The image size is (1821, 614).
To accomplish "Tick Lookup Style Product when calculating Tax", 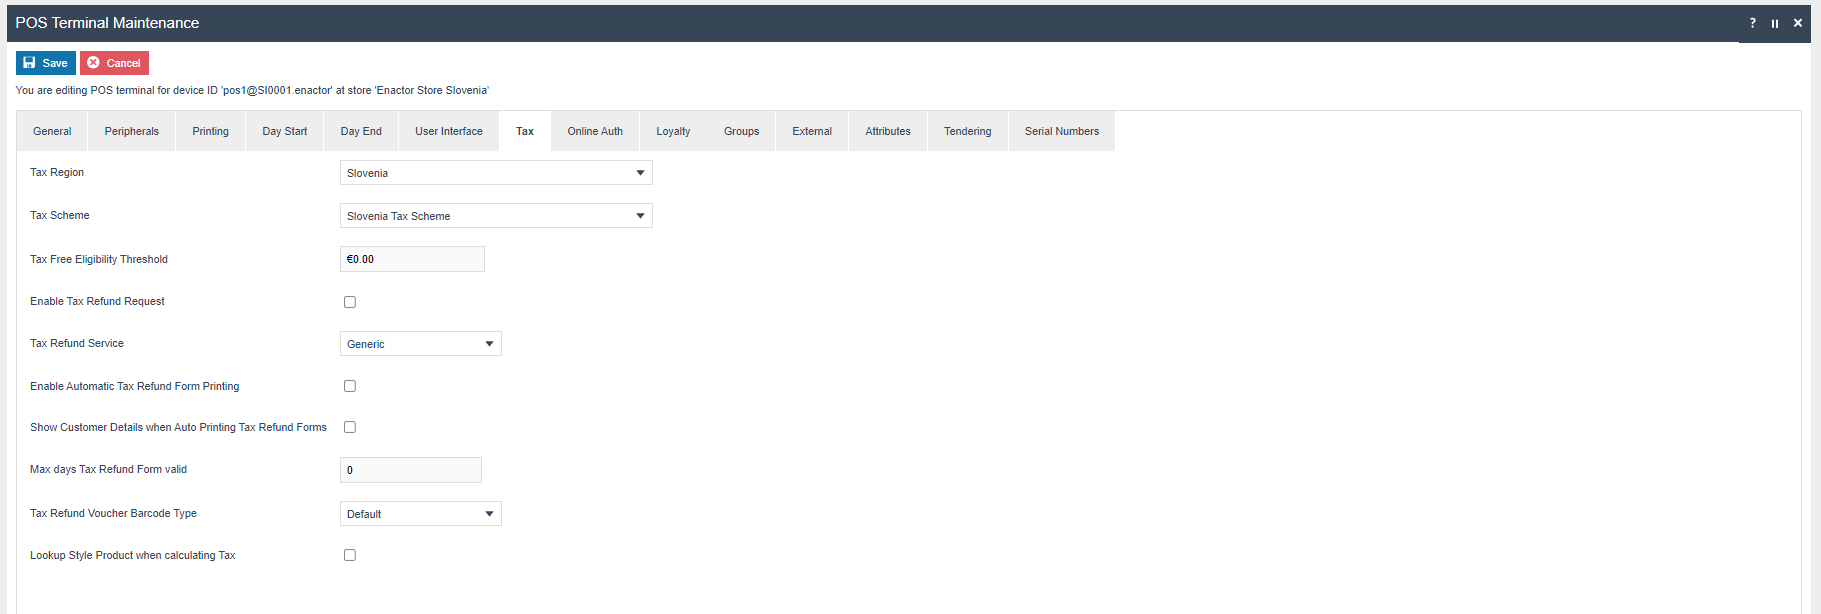I will pos(350,555).
